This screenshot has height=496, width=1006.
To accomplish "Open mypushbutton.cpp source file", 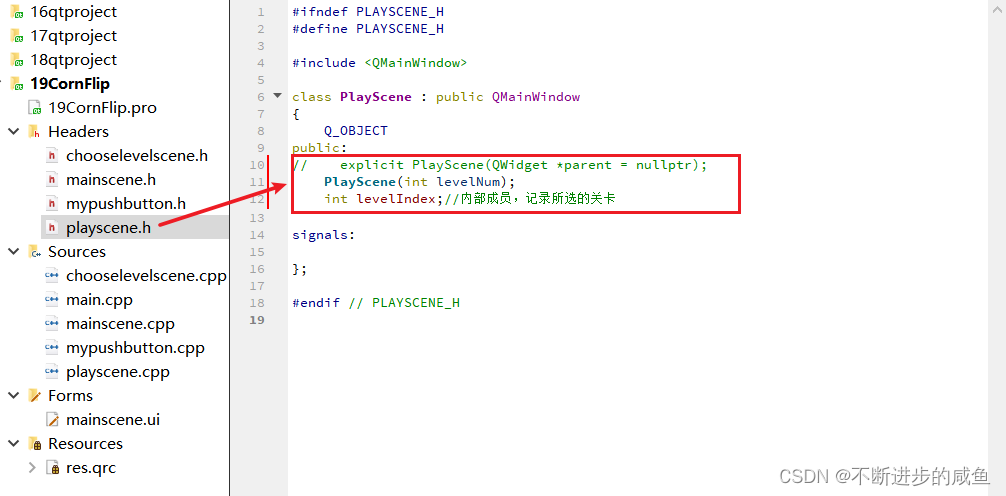I will pyautogui.click(x=135, y=348).
